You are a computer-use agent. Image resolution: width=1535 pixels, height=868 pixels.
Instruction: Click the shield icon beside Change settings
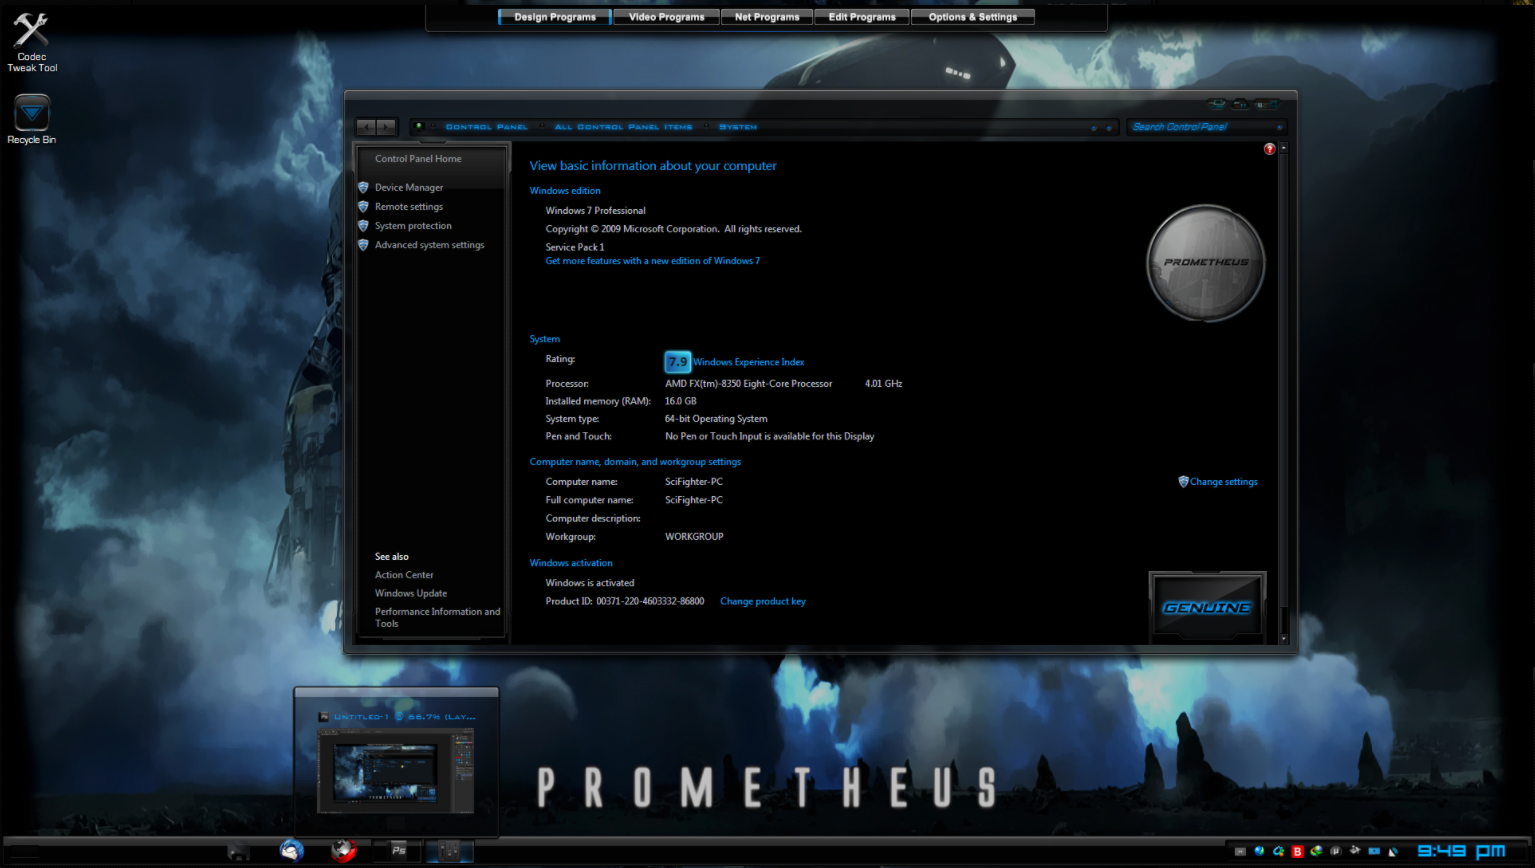coord(1183,481)
